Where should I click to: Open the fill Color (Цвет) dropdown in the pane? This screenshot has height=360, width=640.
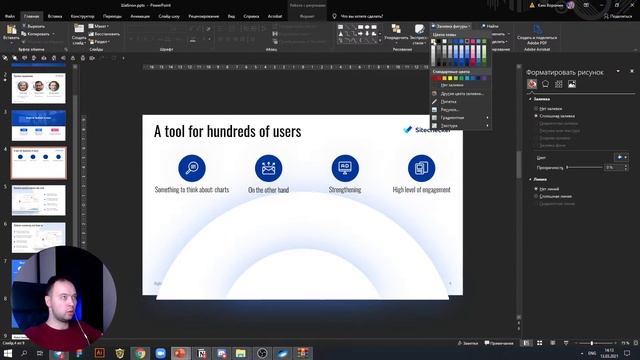pyautogui.click(x=621, y=158)
